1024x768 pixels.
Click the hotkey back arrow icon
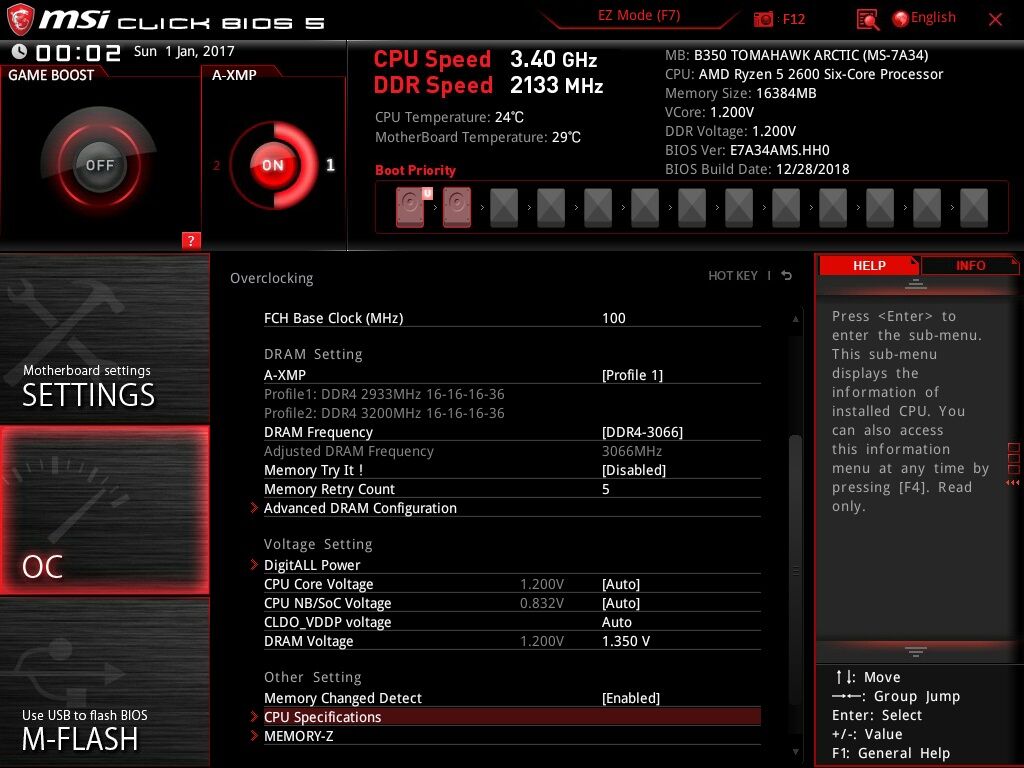[x=787, y=276]
